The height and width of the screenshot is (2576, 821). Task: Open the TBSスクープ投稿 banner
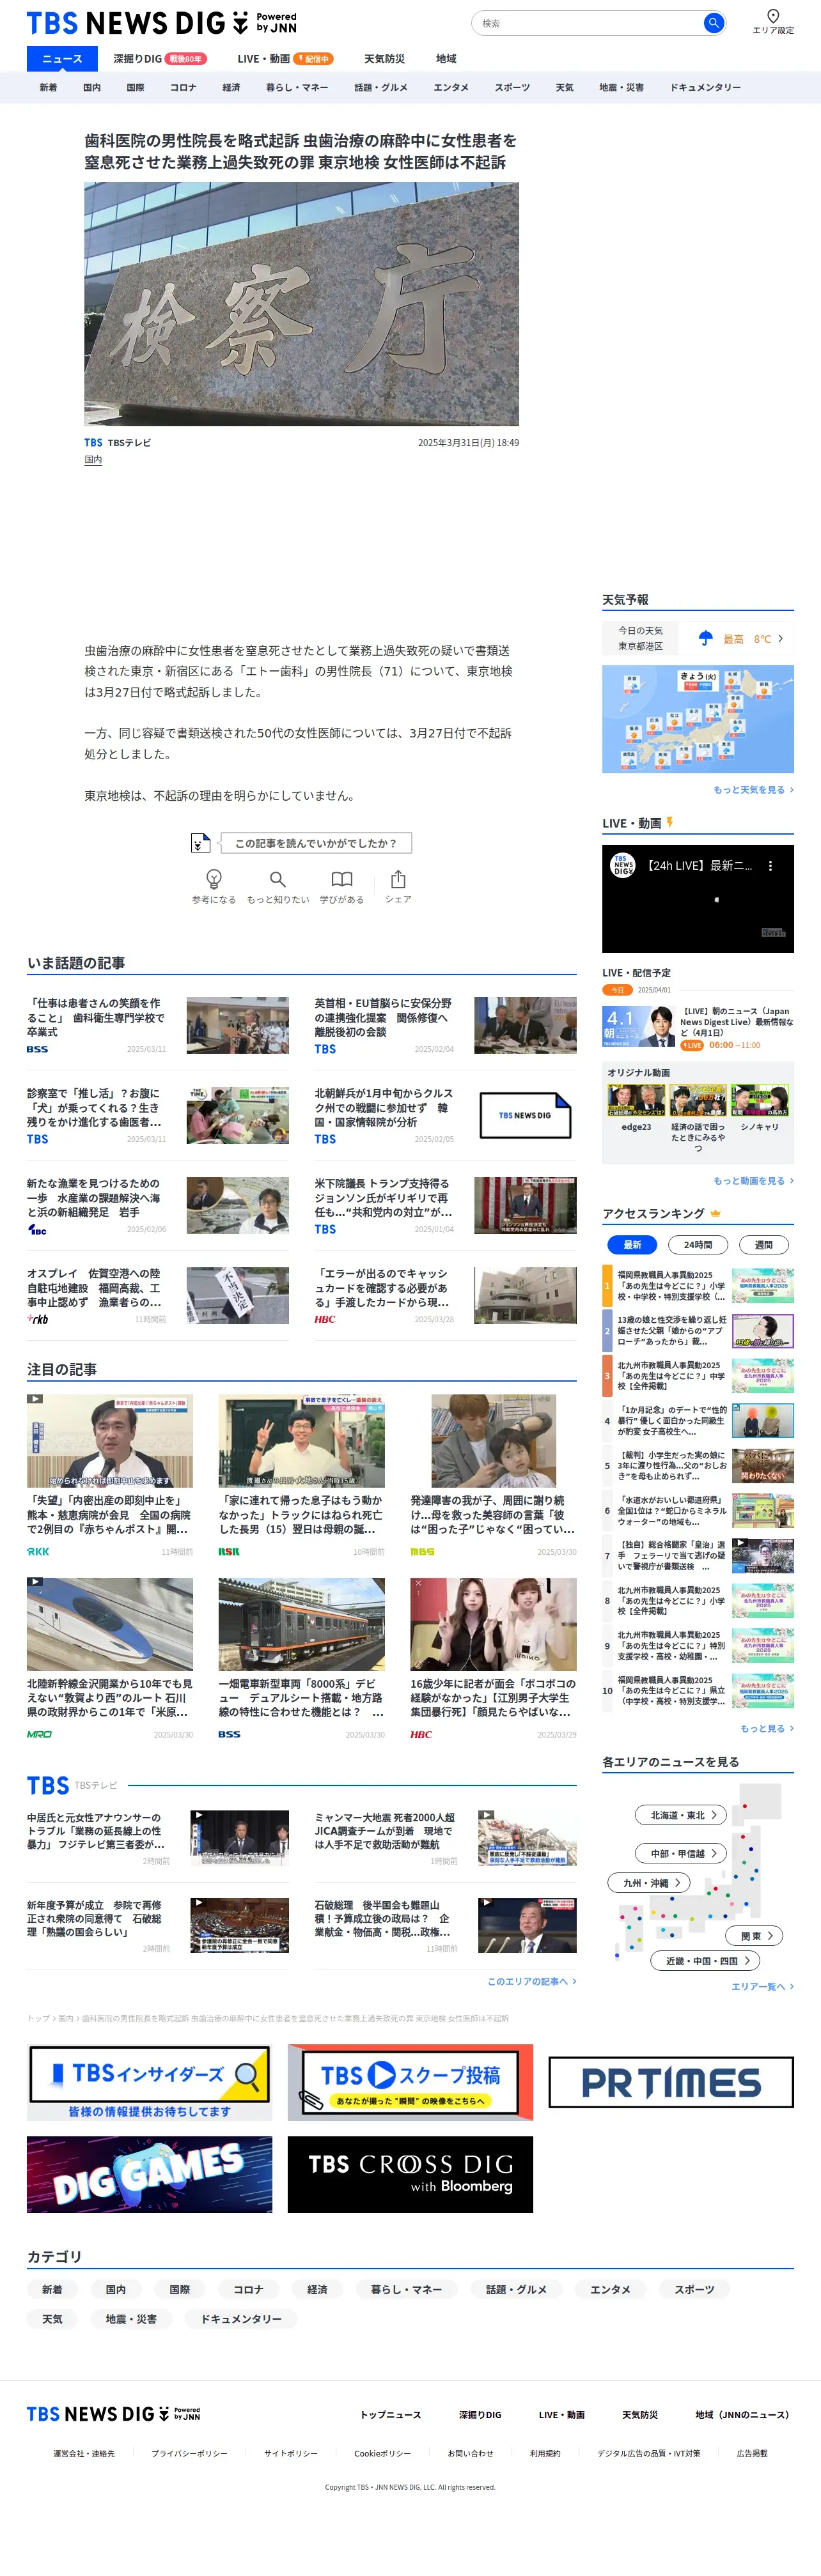[x=410, y=2082]
